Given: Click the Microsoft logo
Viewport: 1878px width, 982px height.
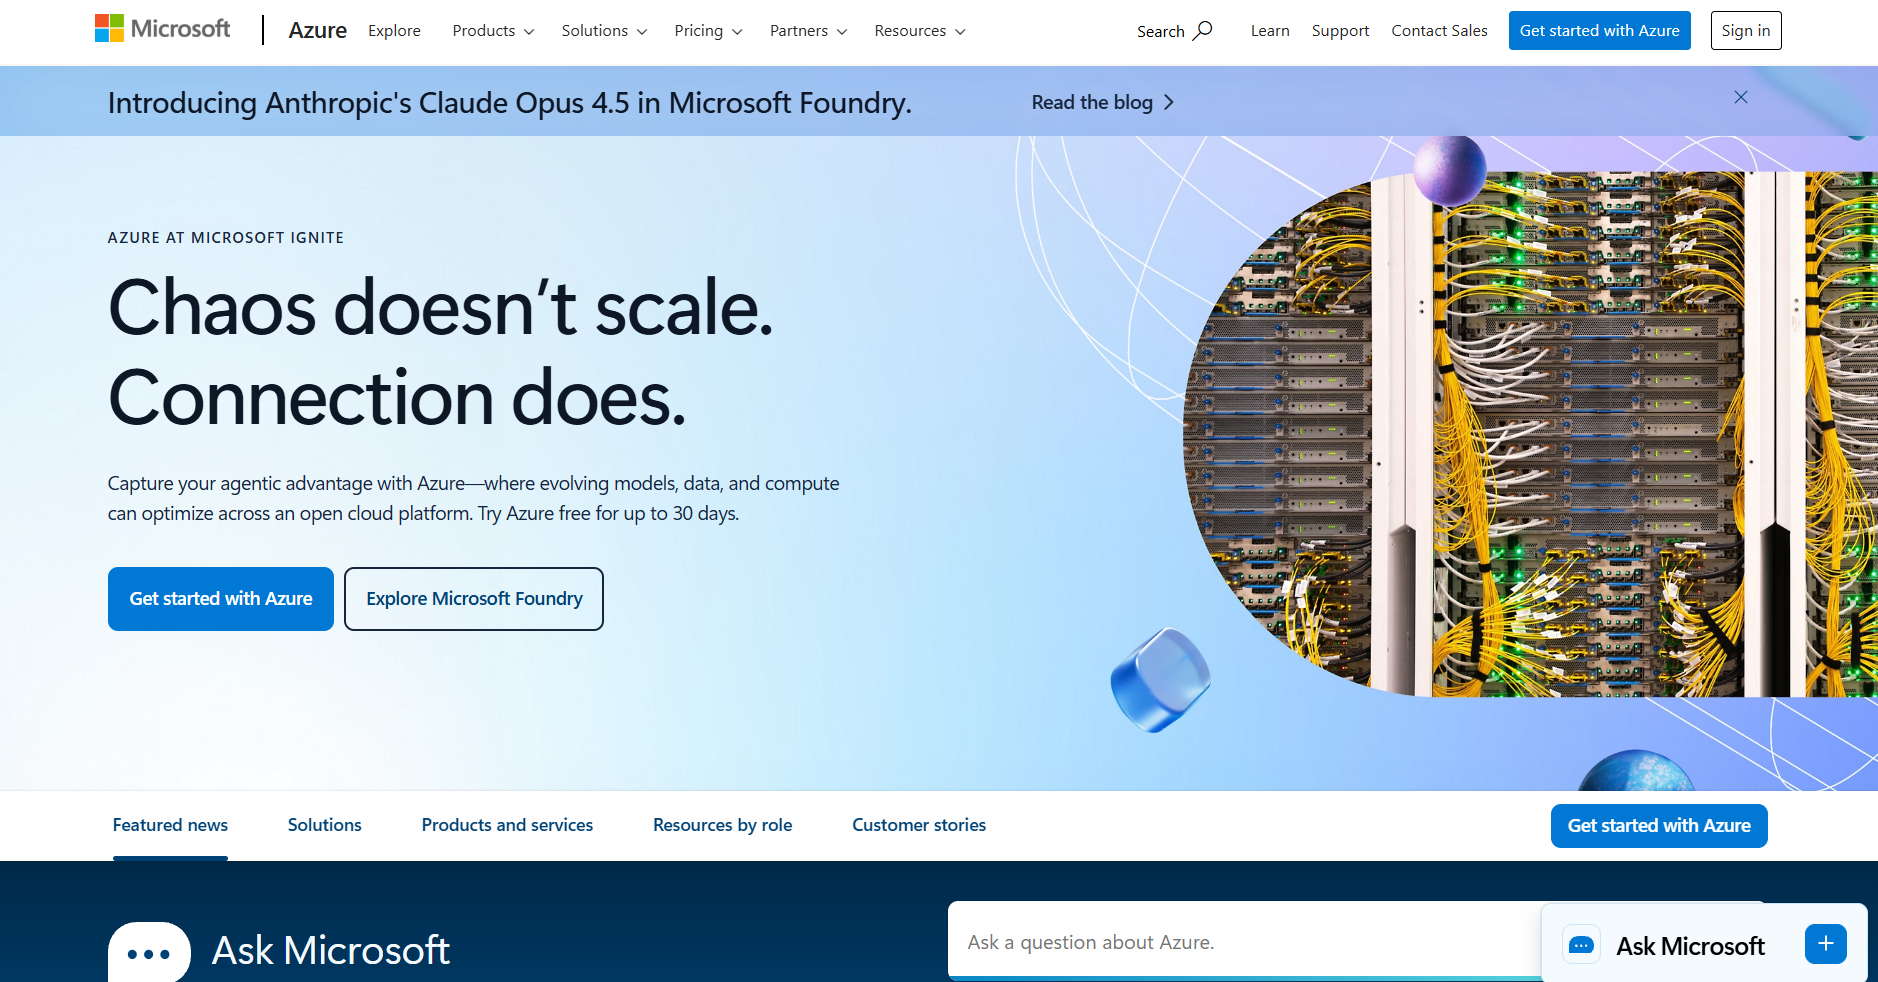Looking at the screenshot, I should pyautogui.click(x=161, y=28).
